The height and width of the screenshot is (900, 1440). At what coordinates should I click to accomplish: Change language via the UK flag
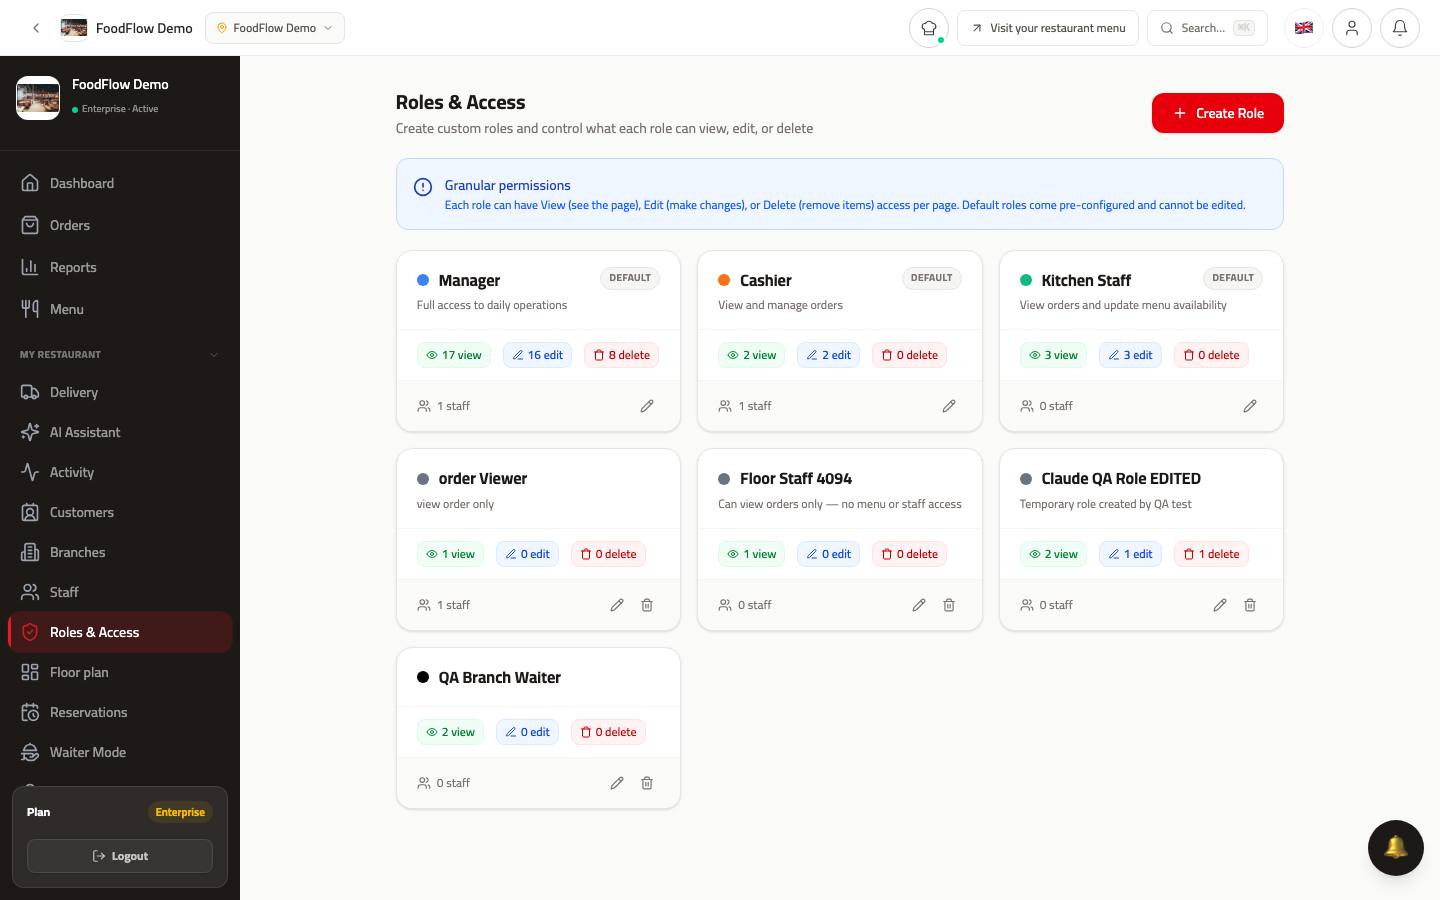pyautogui.click(x=1304, y=28)
